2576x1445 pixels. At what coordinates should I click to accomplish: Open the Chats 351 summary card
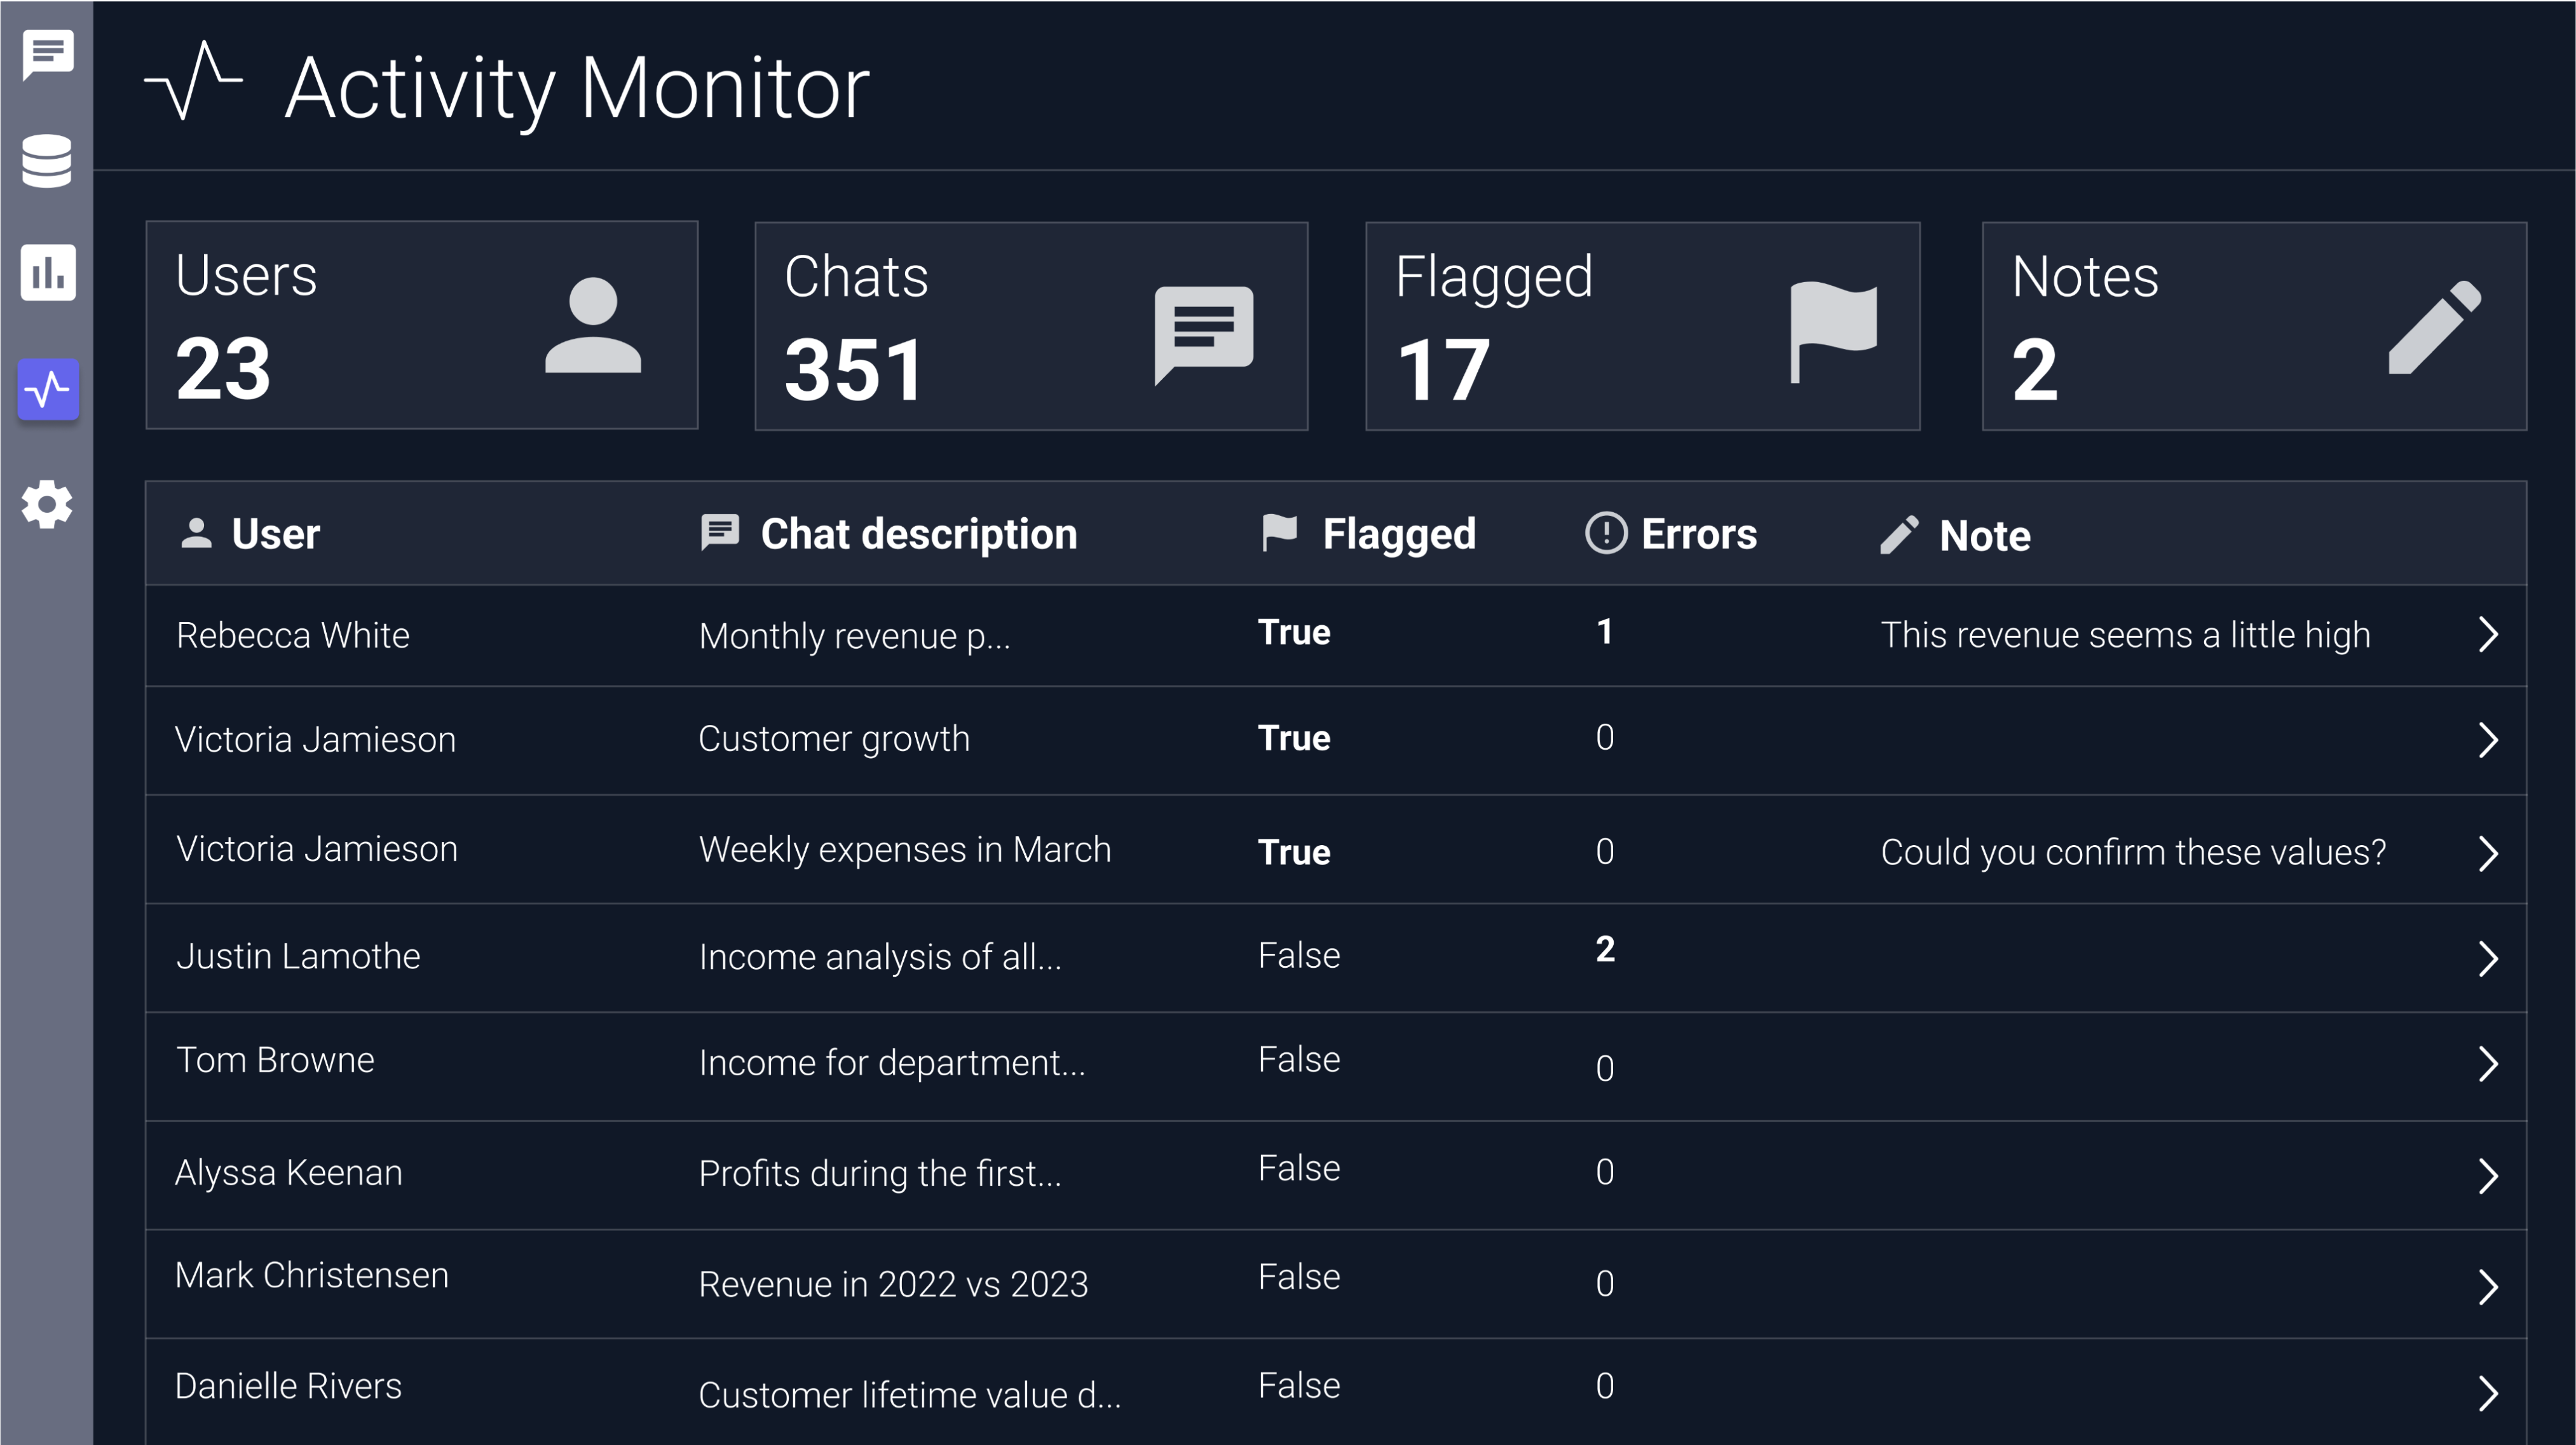pyautogui.click(x=1031, y=326)
